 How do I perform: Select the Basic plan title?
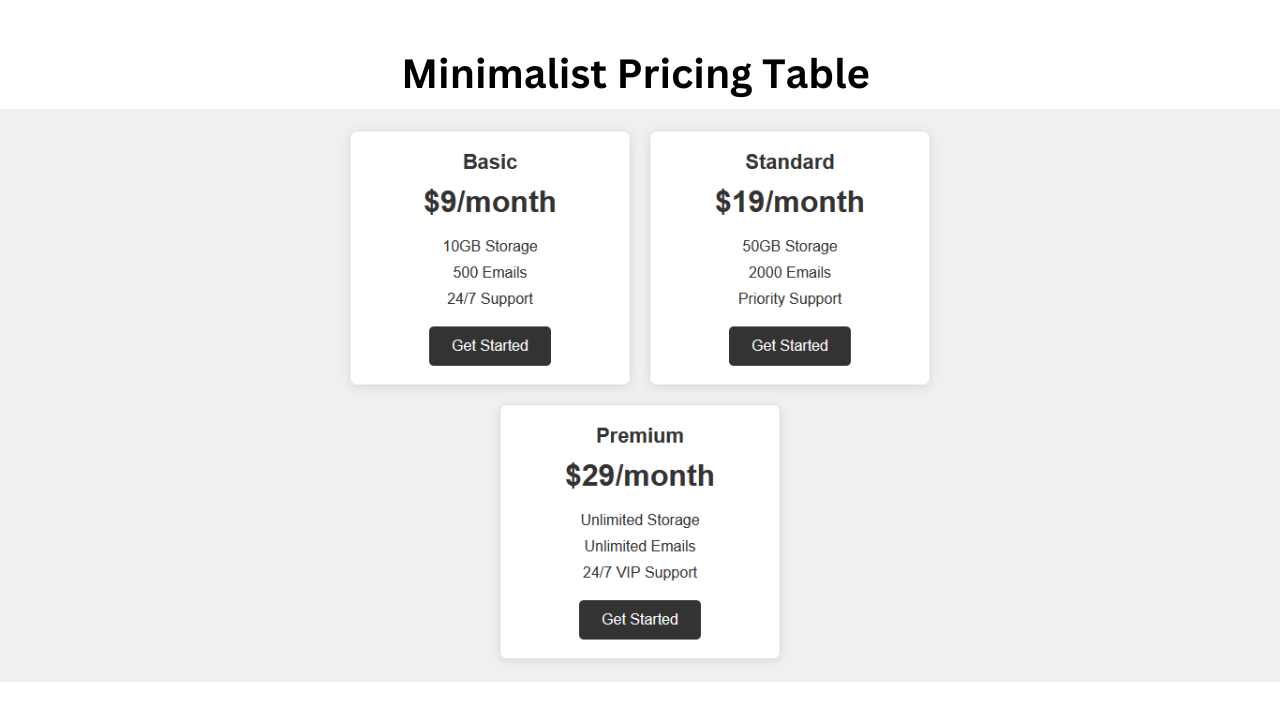490,162
